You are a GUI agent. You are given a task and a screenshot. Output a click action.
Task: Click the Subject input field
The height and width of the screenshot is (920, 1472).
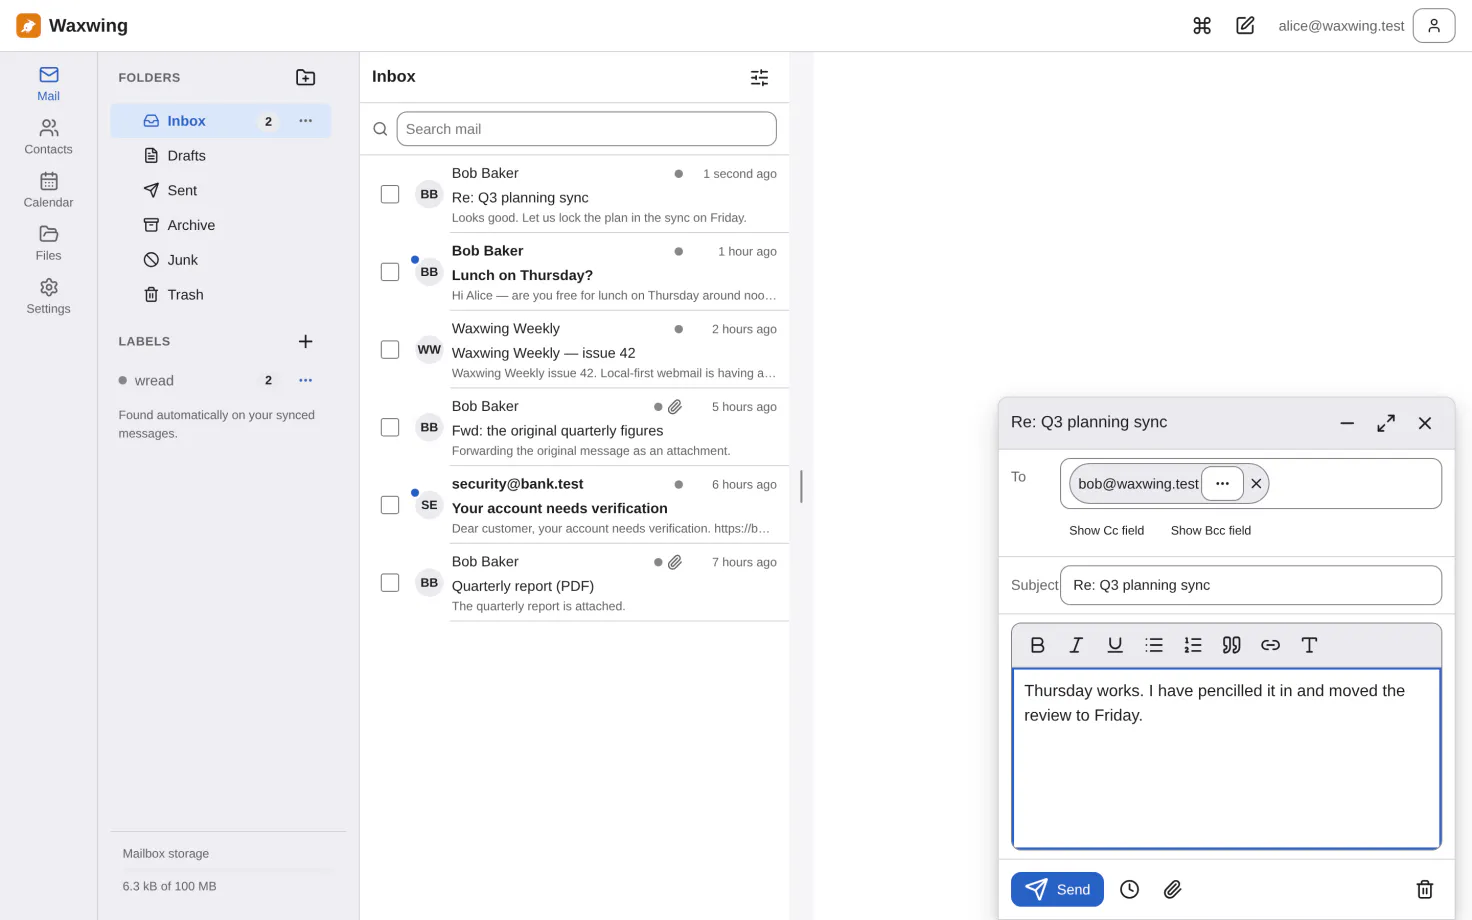point(1250,585)
